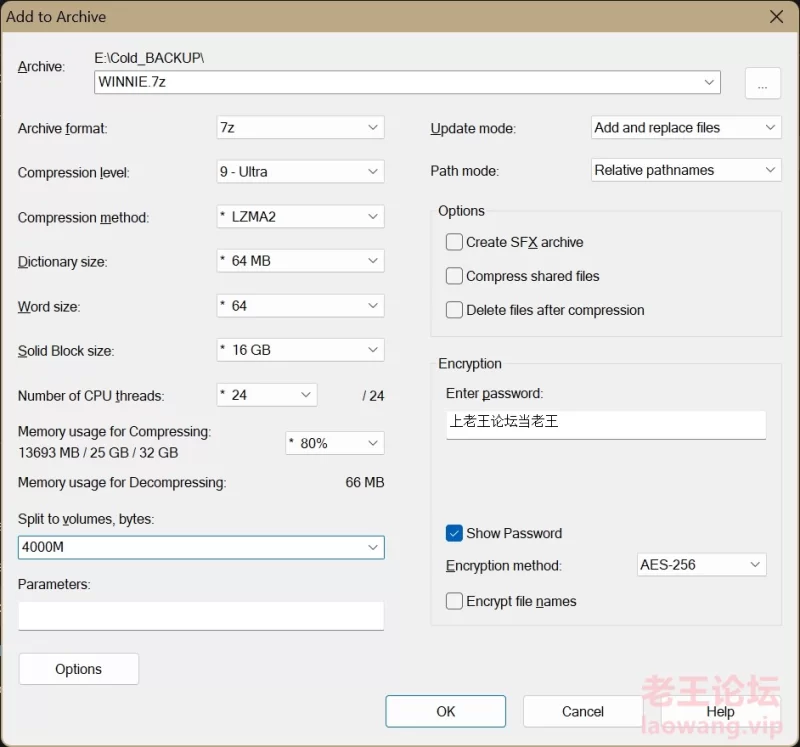
Task: Confirm archive creation with OK
Action: tap(445, 711)
